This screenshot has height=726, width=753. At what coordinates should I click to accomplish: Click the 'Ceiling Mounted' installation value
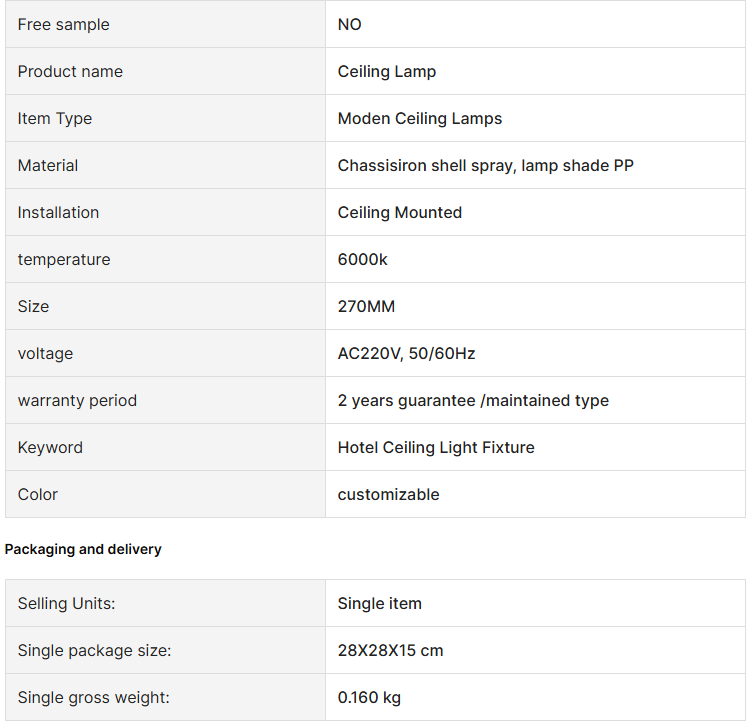coord(400,212)
